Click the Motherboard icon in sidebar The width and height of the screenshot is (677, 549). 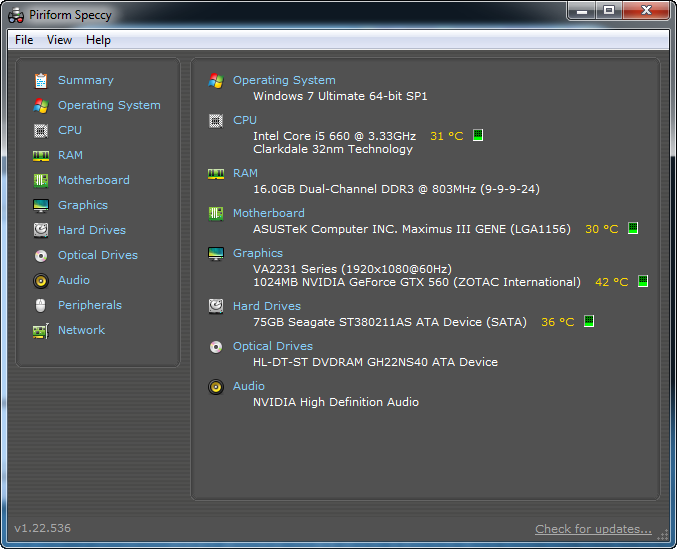point(41,180)
